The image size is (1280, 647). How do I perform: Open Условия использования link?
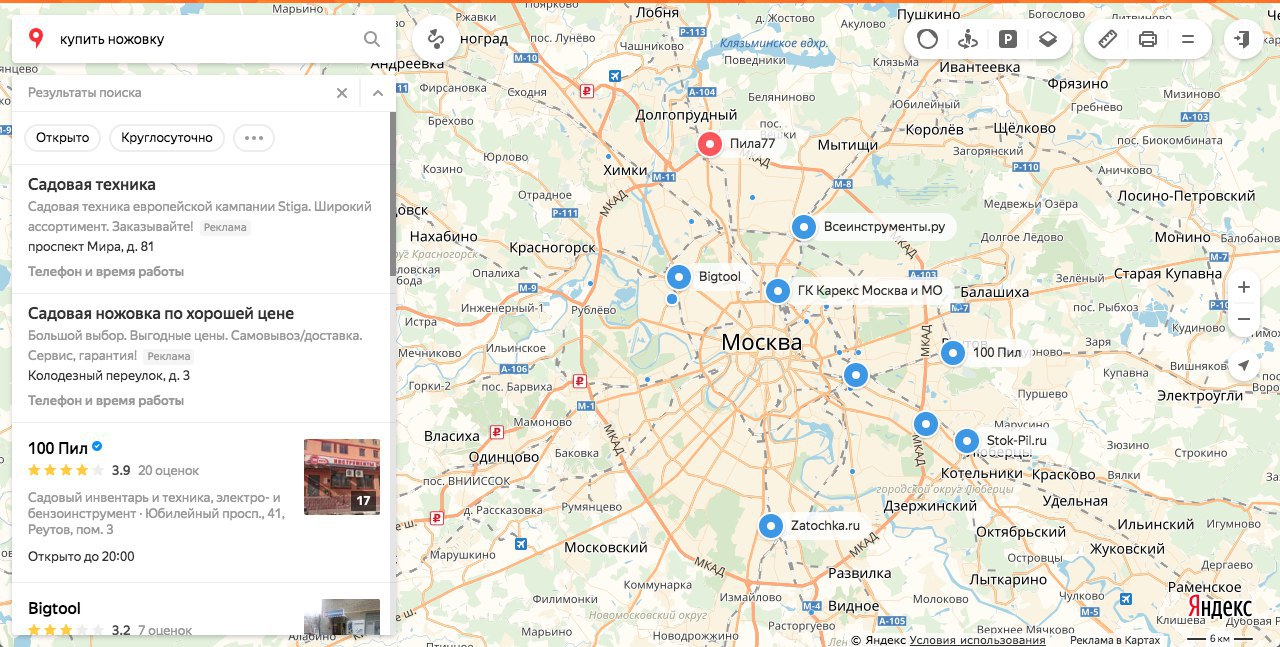(x=978, y=640)
